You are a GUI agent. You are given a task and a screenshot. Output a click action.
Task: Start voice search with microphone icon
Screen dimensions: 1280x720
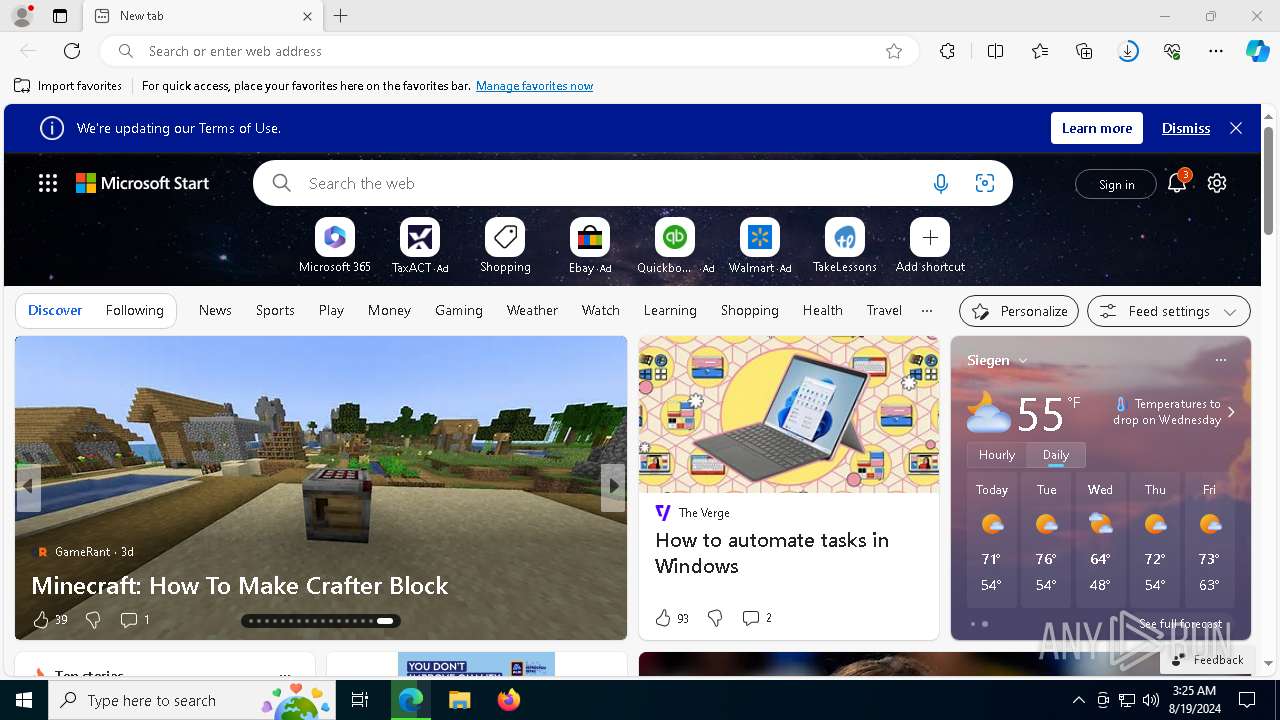940,183
